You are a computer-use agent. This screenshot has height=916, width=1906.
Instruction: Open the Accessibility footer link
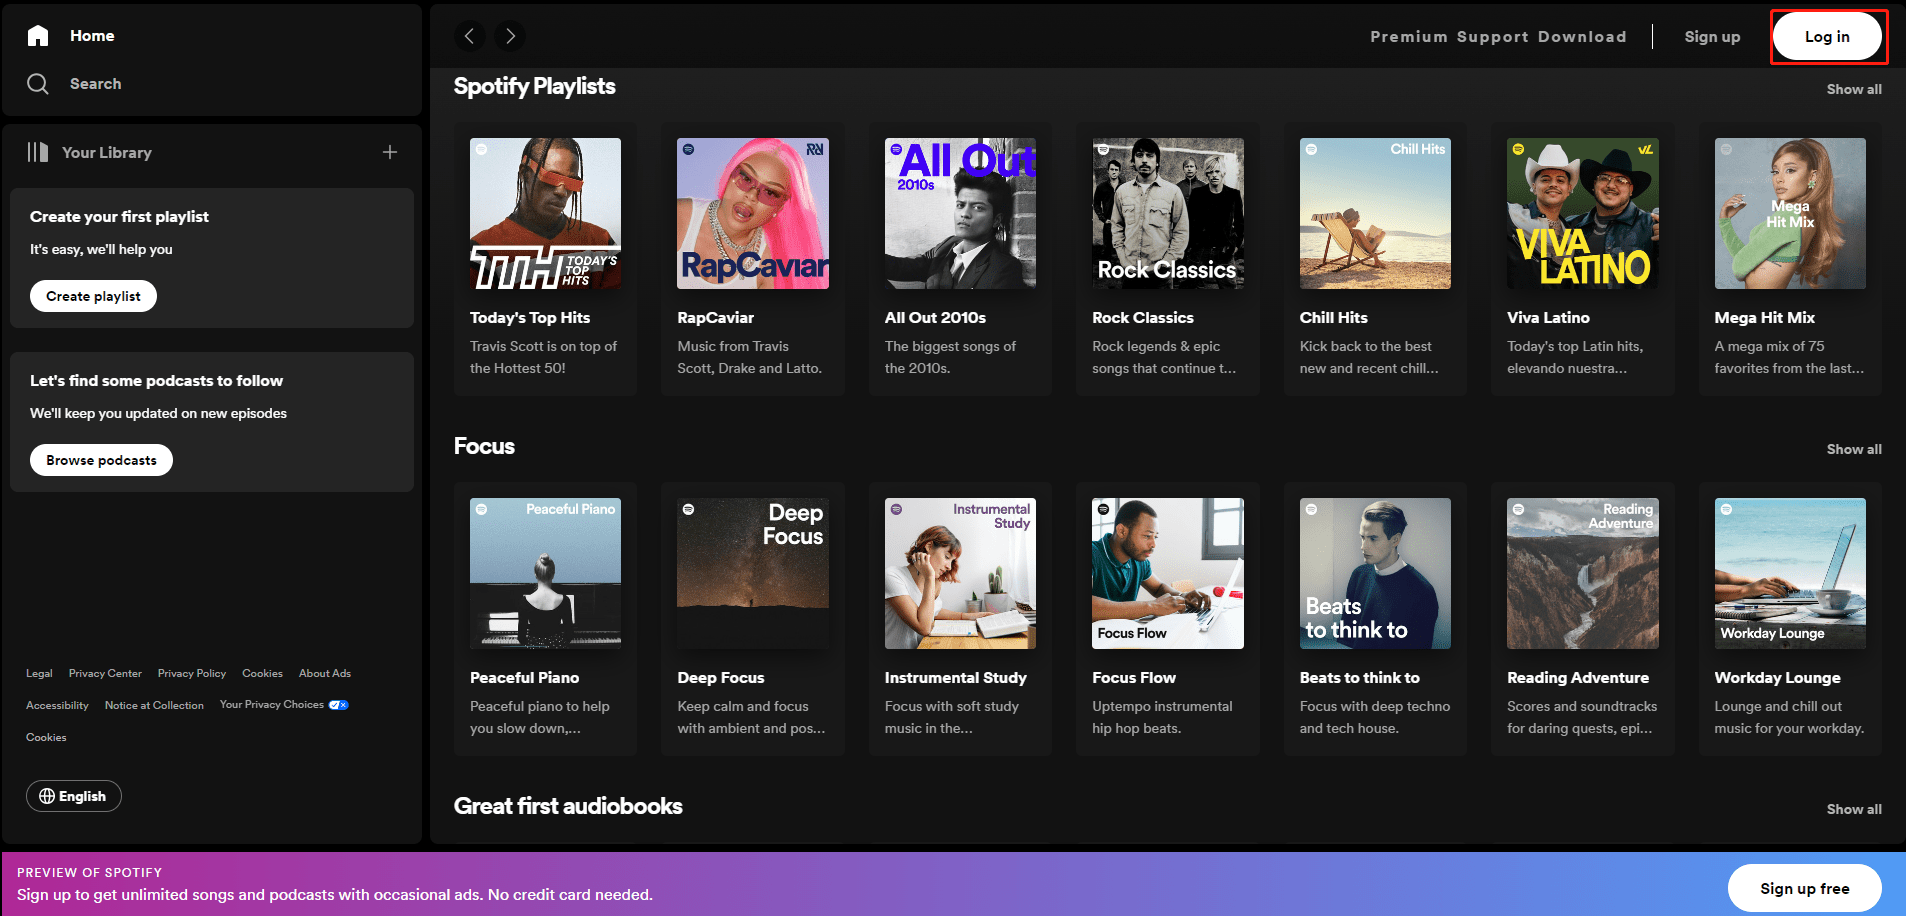click(x=57, y=705)
